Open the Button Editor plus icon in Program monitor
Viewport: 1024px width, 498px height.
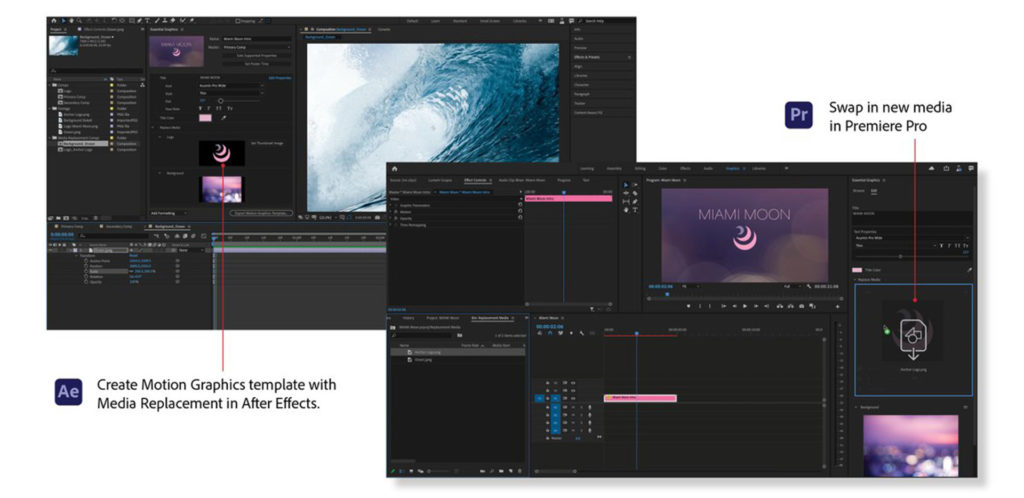(x=837, y=306)
